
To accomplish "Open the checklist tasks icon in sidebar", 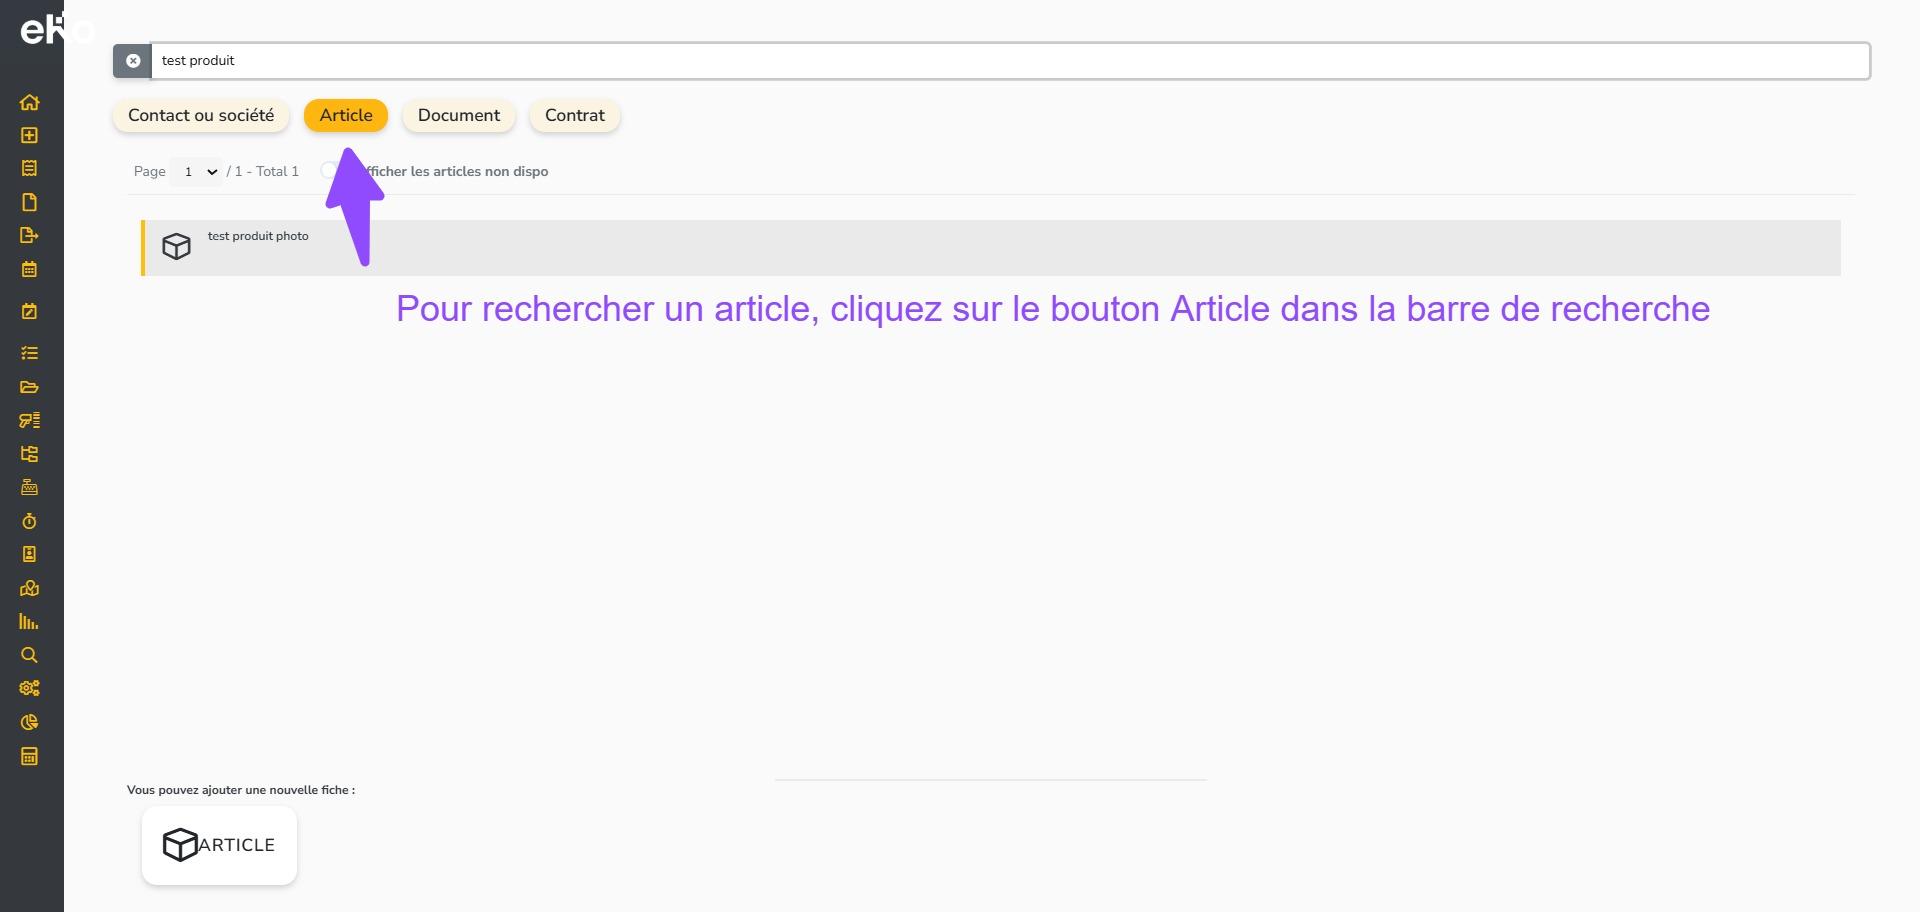I will click(x=29, y=353).
